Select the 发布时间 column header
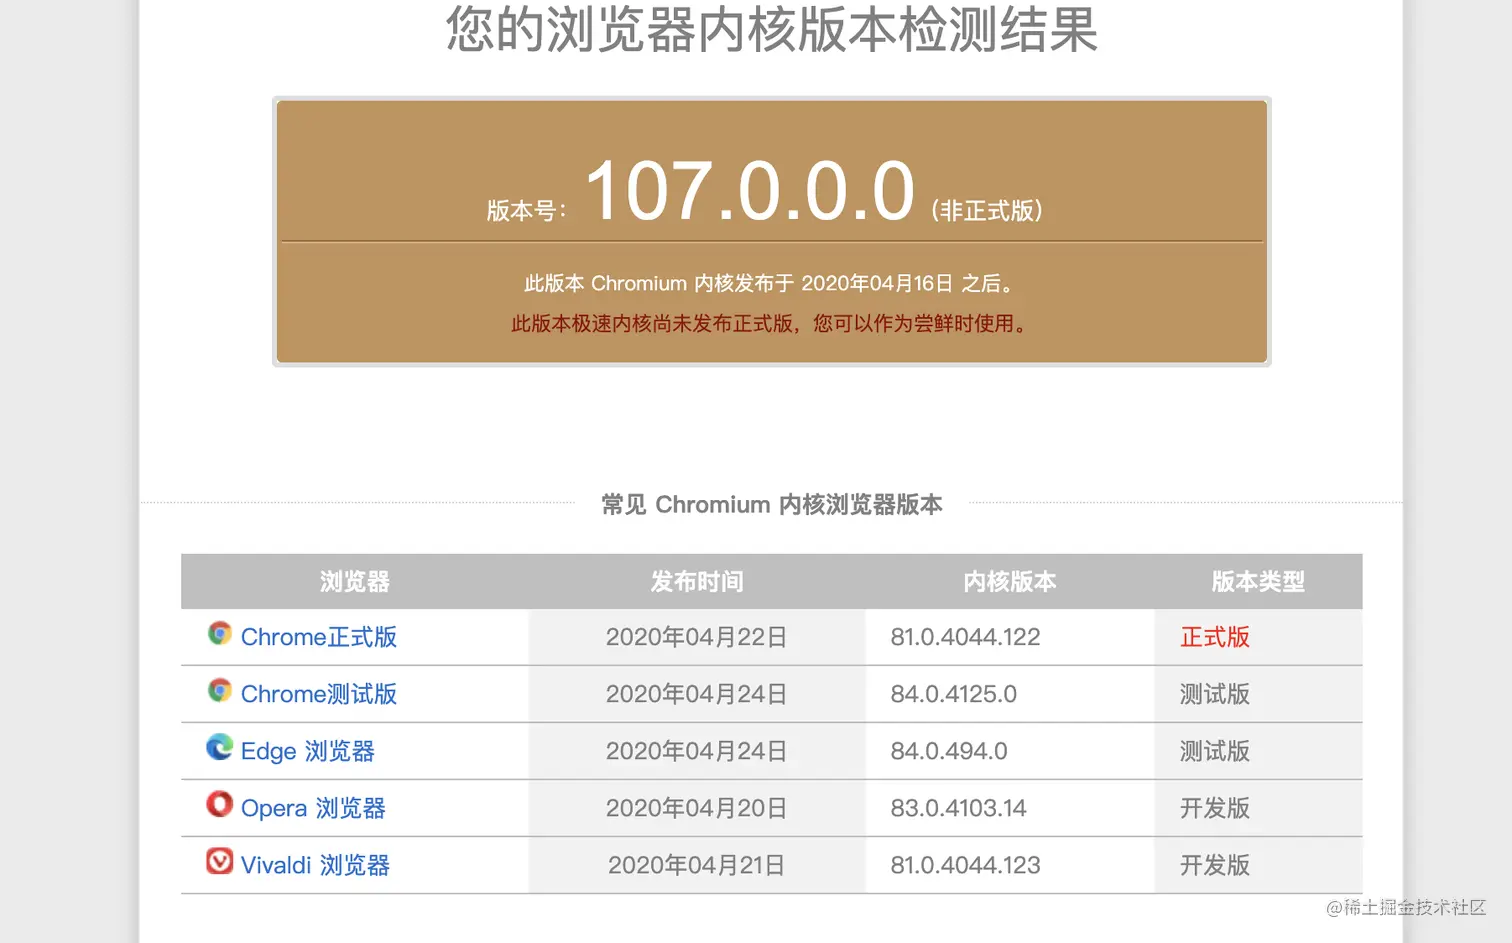The height and width of the screenshot is (943, 1512). click(697, 581)
